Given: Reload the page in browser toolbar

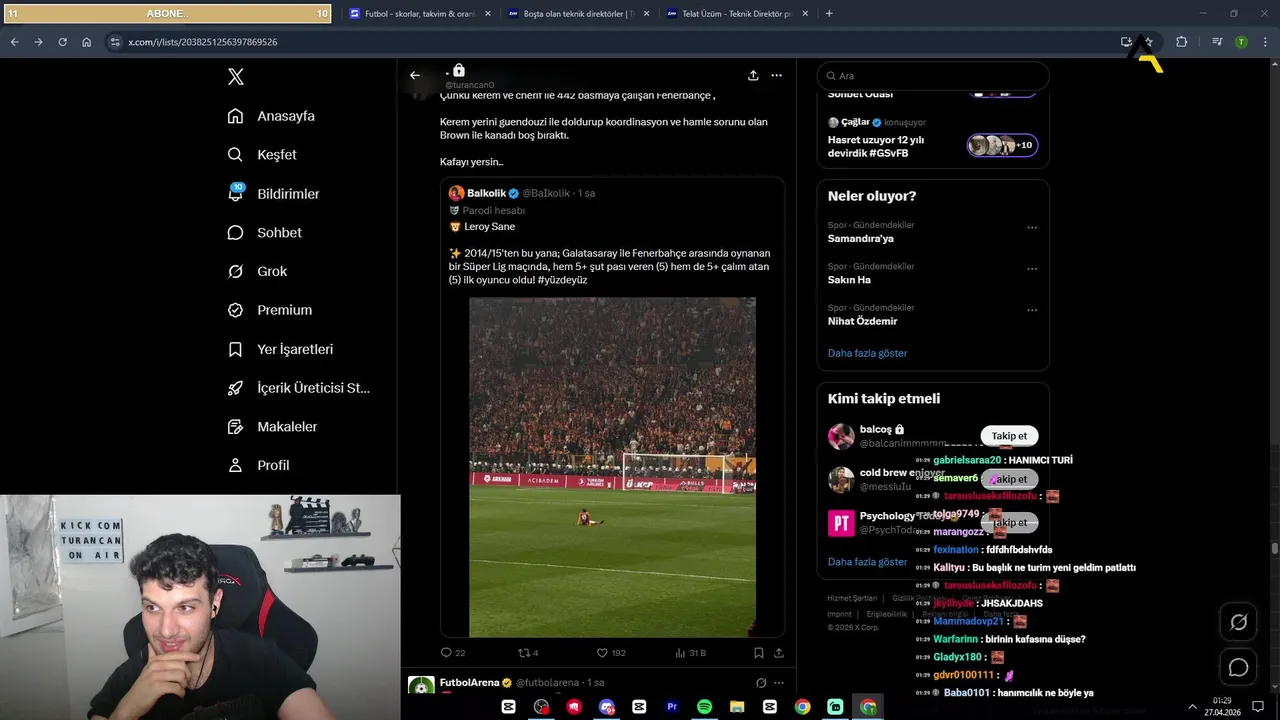Looking at the screenshot, I should tap(62, 42).
